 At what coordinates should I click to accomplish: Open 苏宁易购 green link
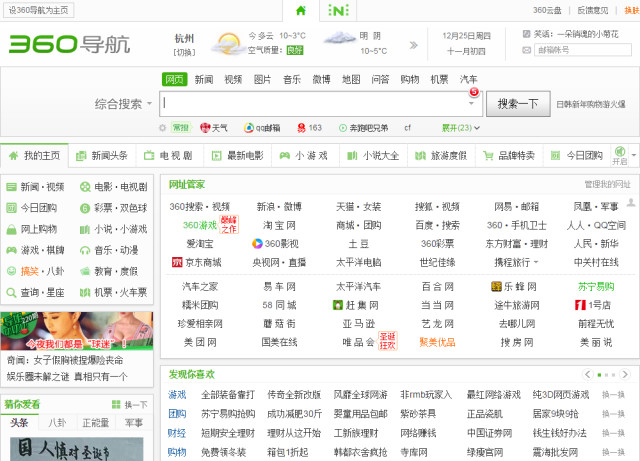point(596,287)
